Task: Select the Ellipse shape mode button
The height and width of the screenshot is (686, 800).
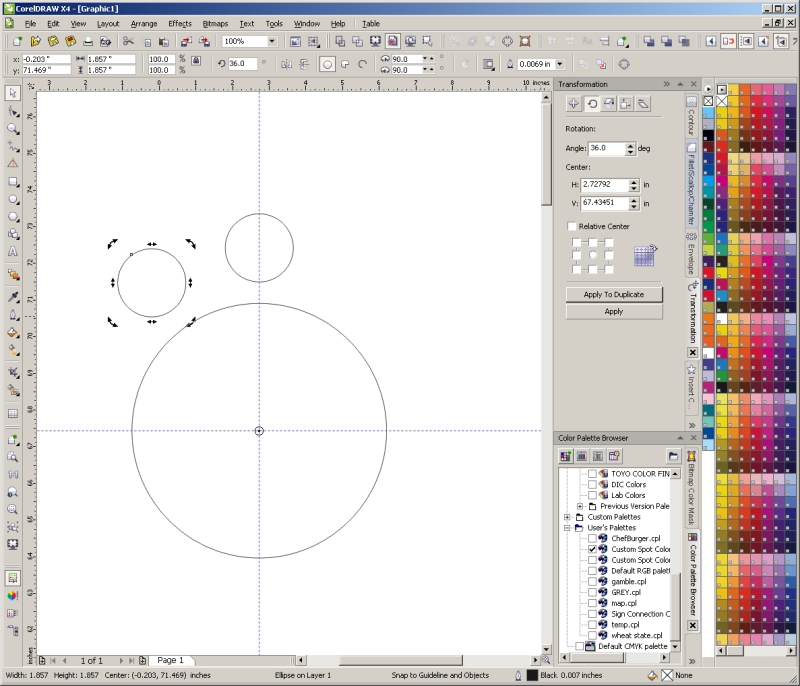Action: [327, 64]
